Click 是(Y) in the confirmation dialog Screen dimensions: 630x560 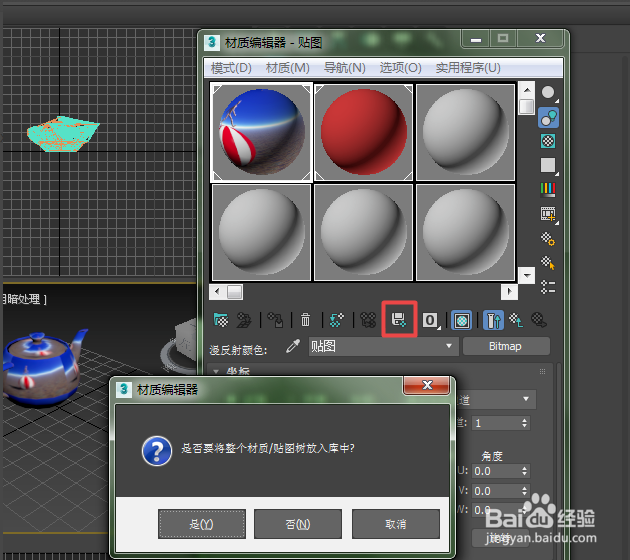[202, 524]
